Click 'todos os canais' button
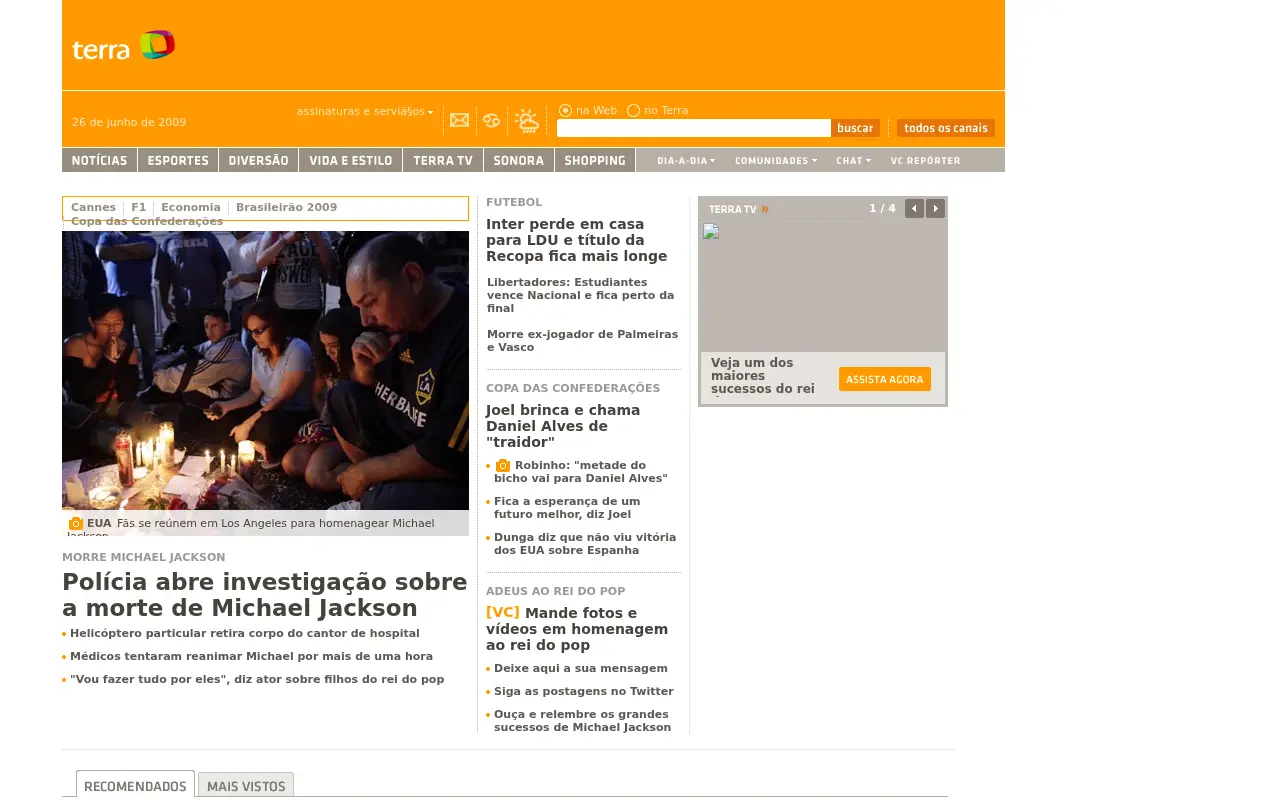Image resolution: width=1280 pixels, height=800 pixels. click(x=945, y=128)
